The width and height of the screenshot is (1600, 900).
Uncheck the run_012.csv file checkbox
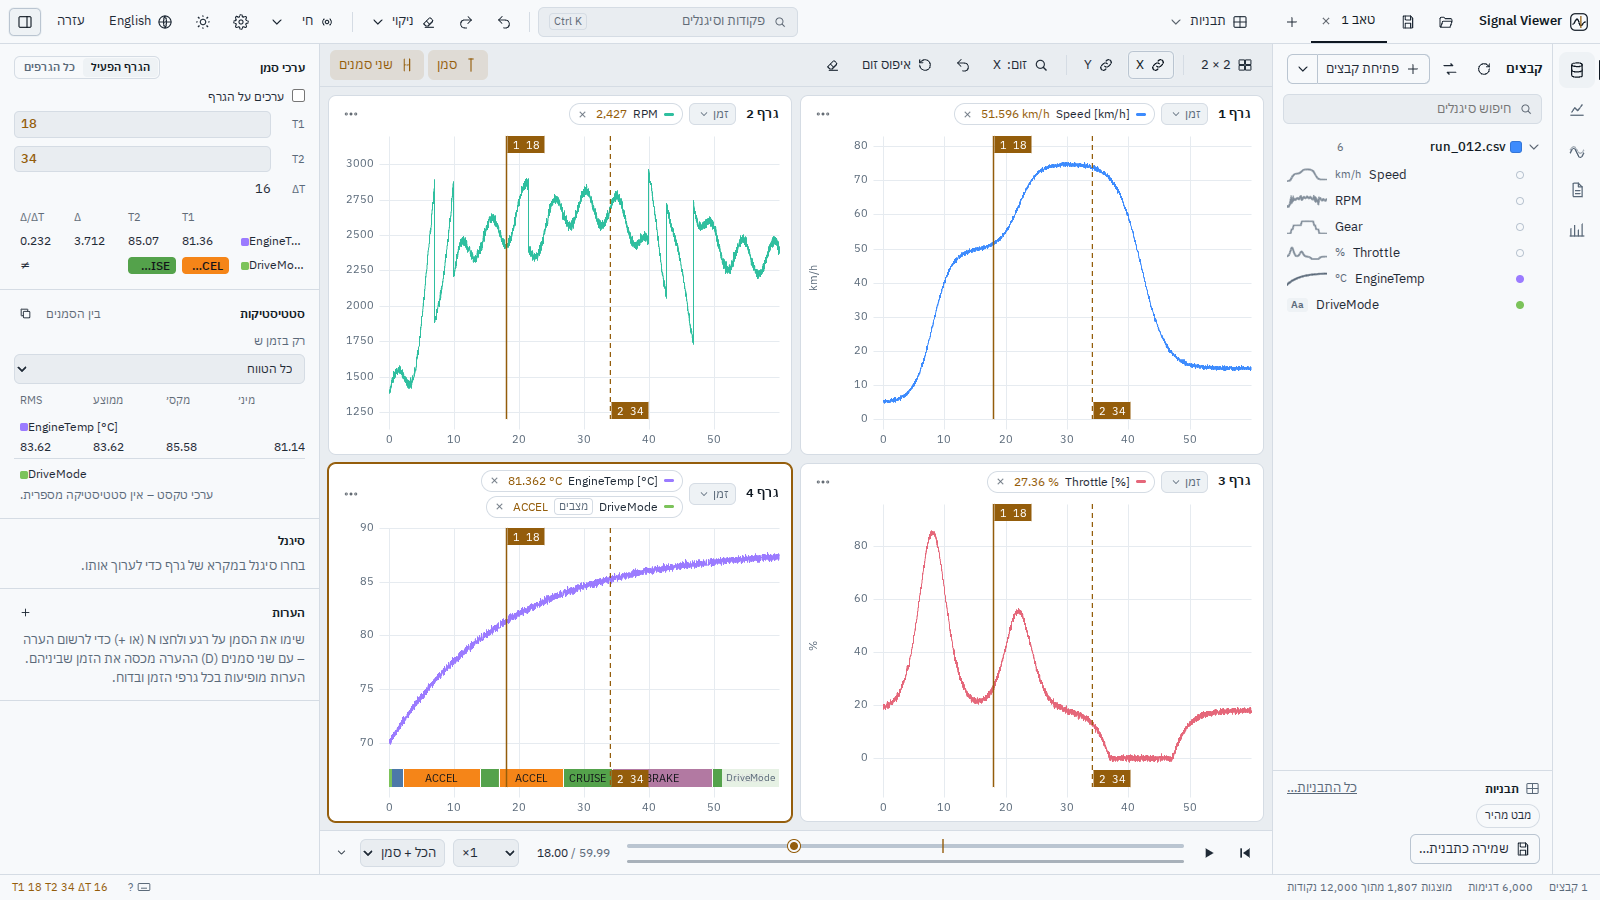[1516, 147]
